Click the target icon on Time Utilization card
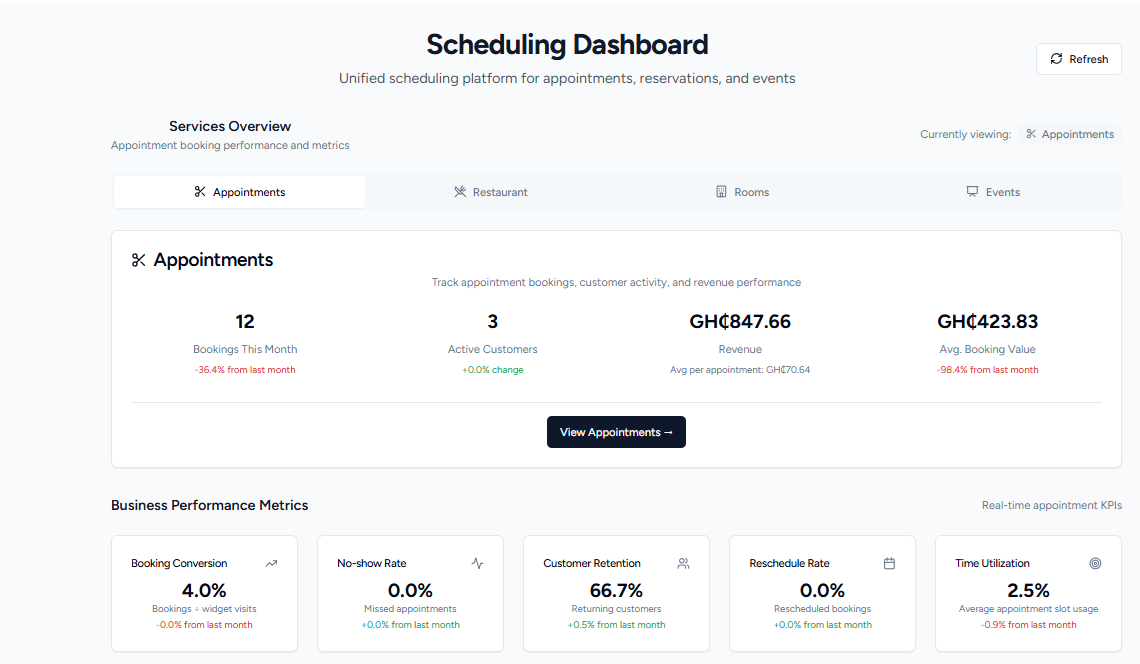Image resolution: width=1140 pixels, height=664 pixels. click(1095, 564)
